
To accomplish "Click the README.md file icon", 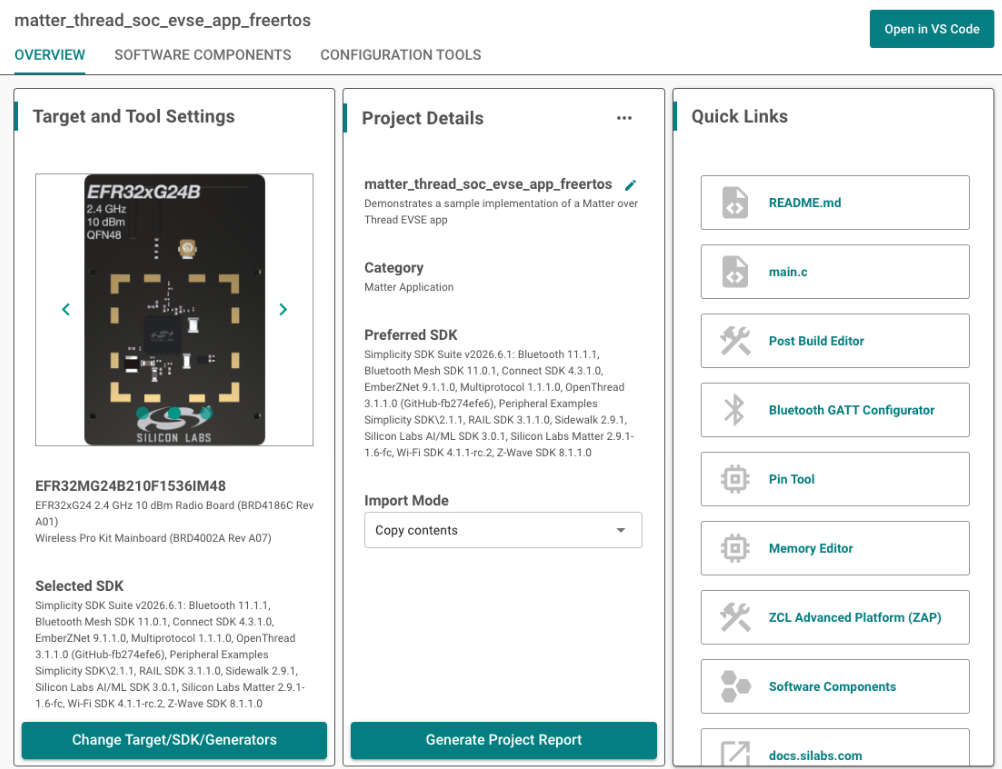I will point(735,203).
